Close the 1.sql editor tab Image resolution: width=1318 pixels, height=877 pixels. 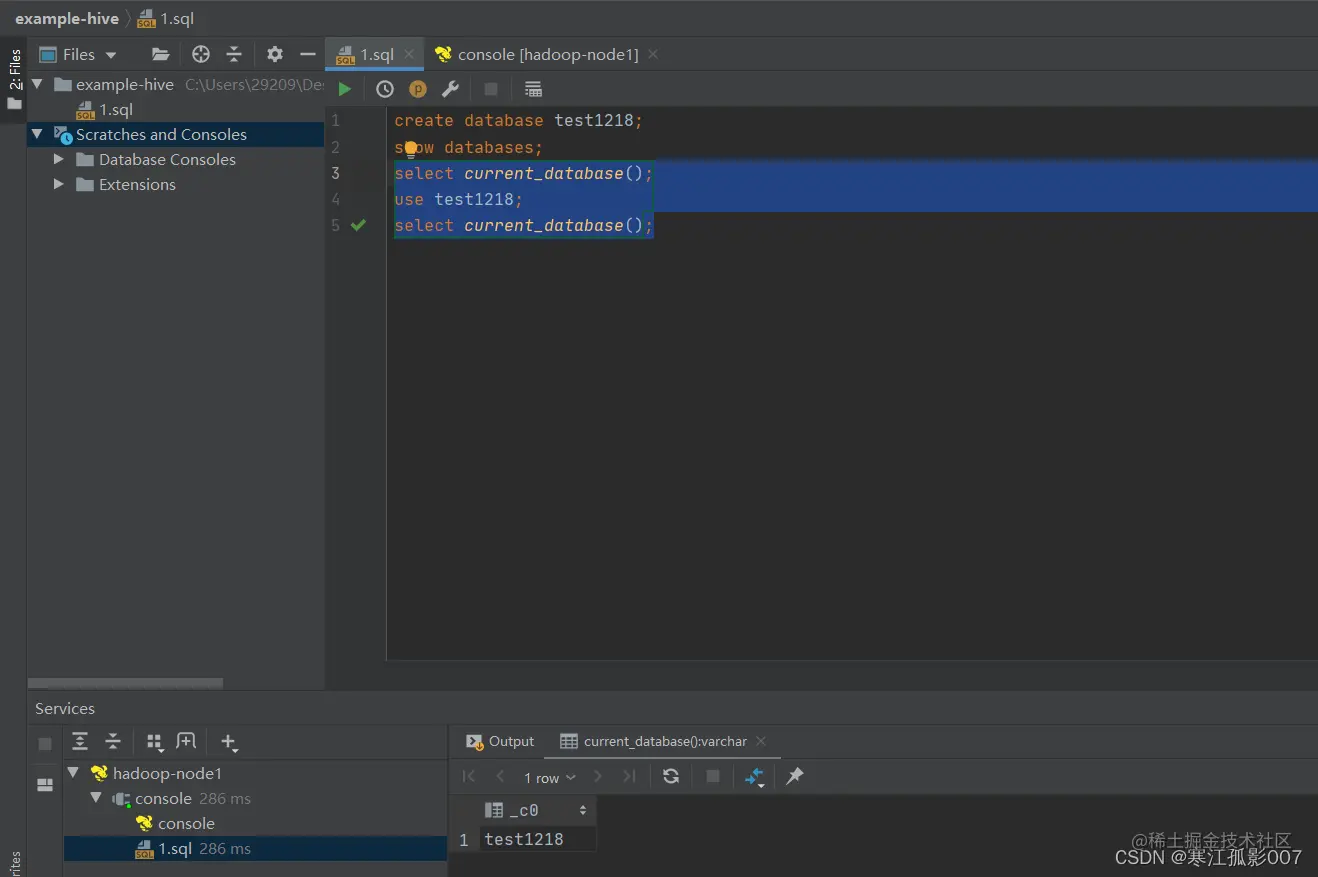pyautogui.click(x=409, y=54)
